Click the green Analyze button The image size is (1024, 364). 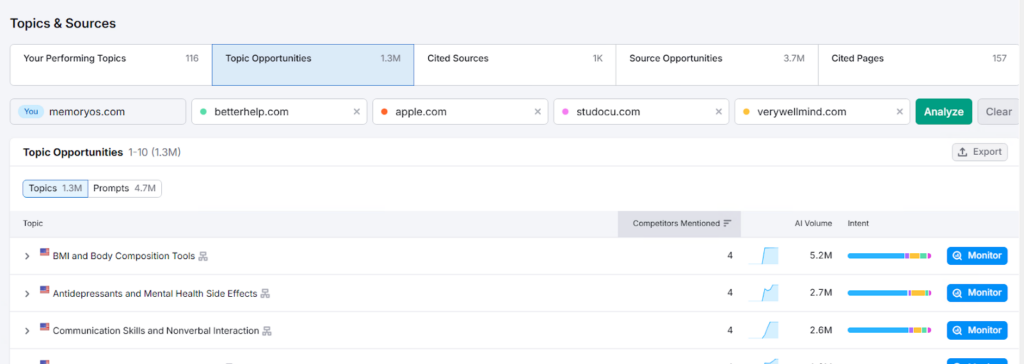[x=944, y=112]
